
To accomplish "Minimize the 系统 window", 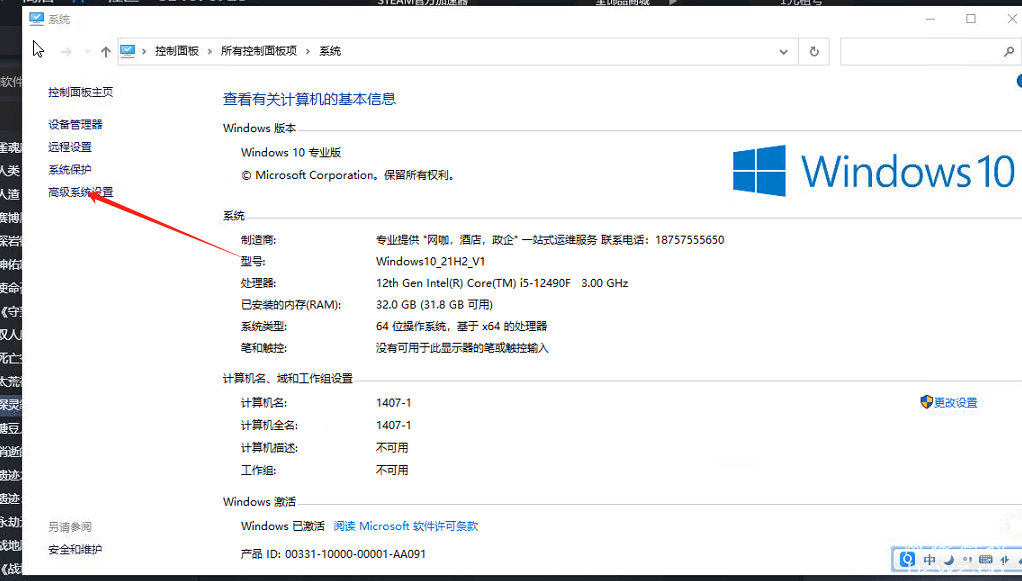I will point(930,19).
